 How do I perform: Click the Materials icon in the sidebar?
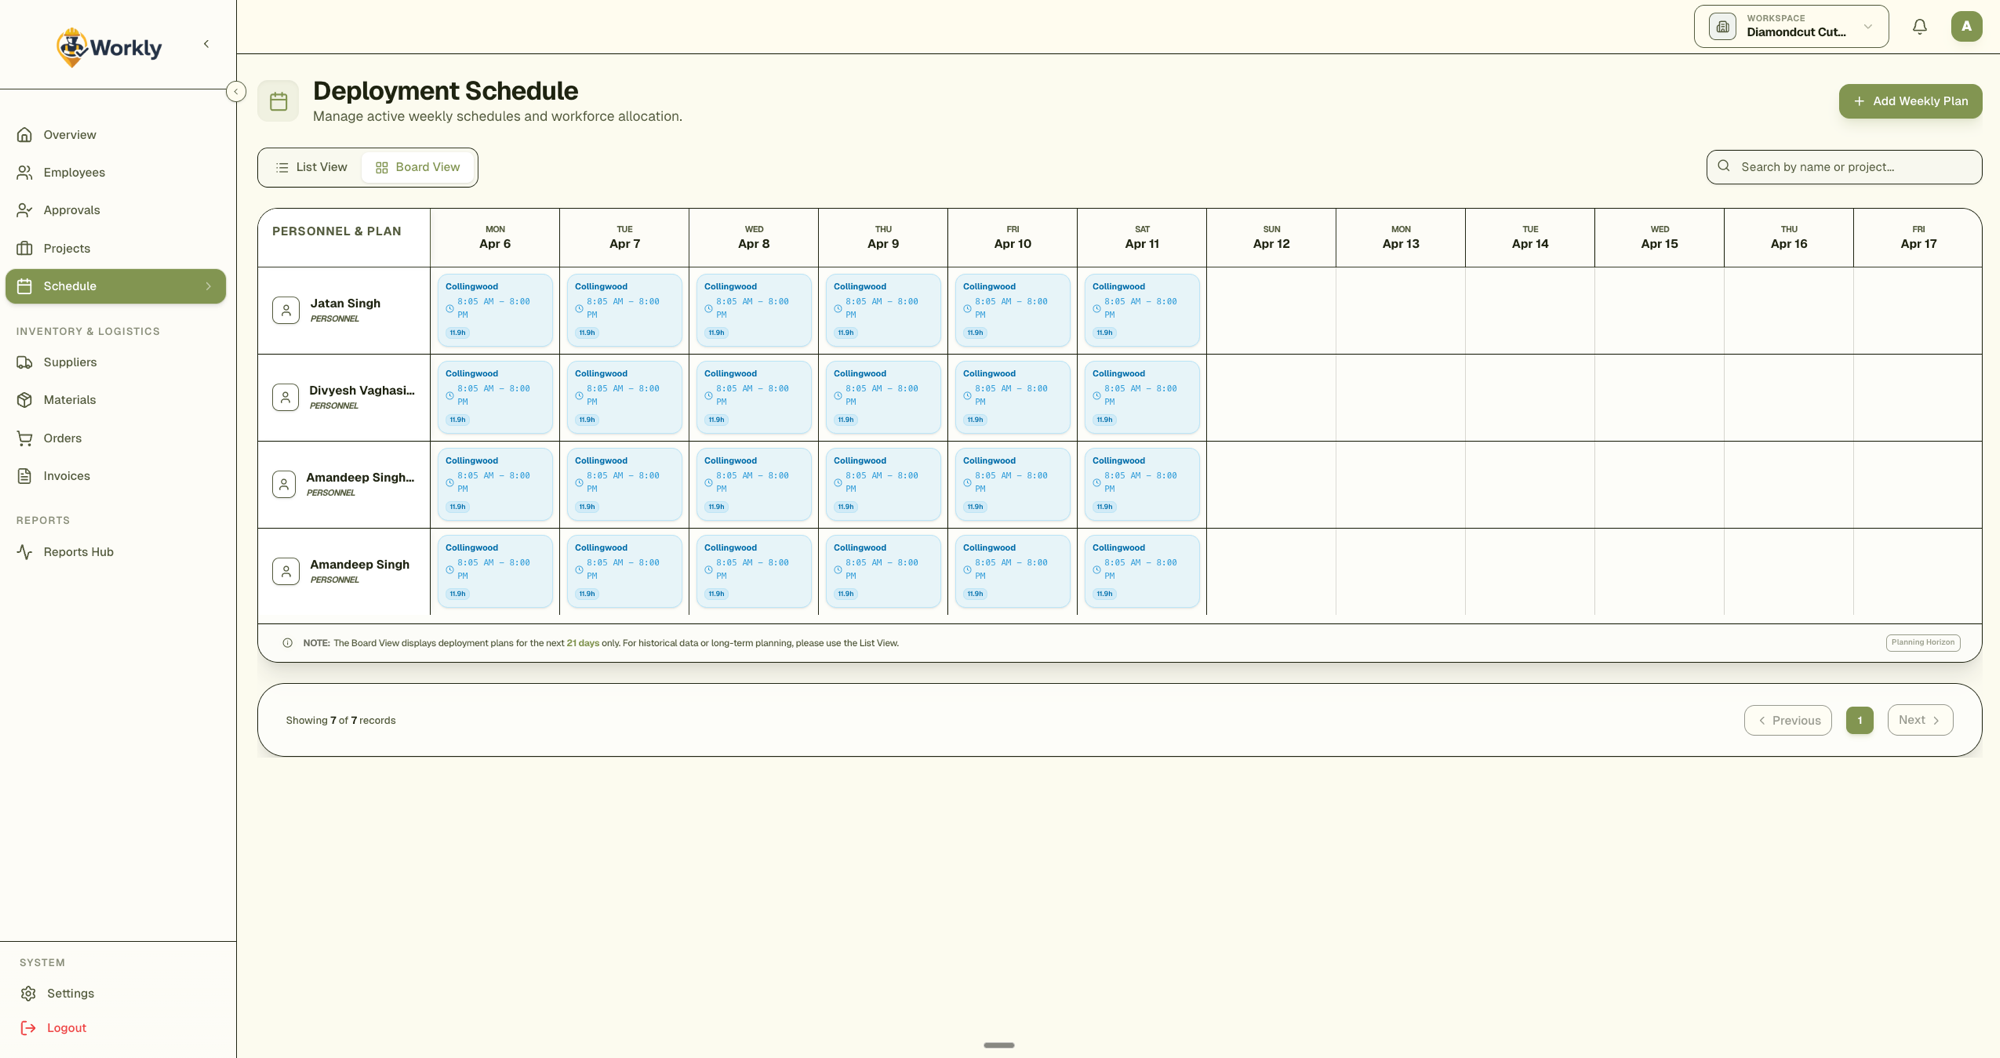coord(24,400)
